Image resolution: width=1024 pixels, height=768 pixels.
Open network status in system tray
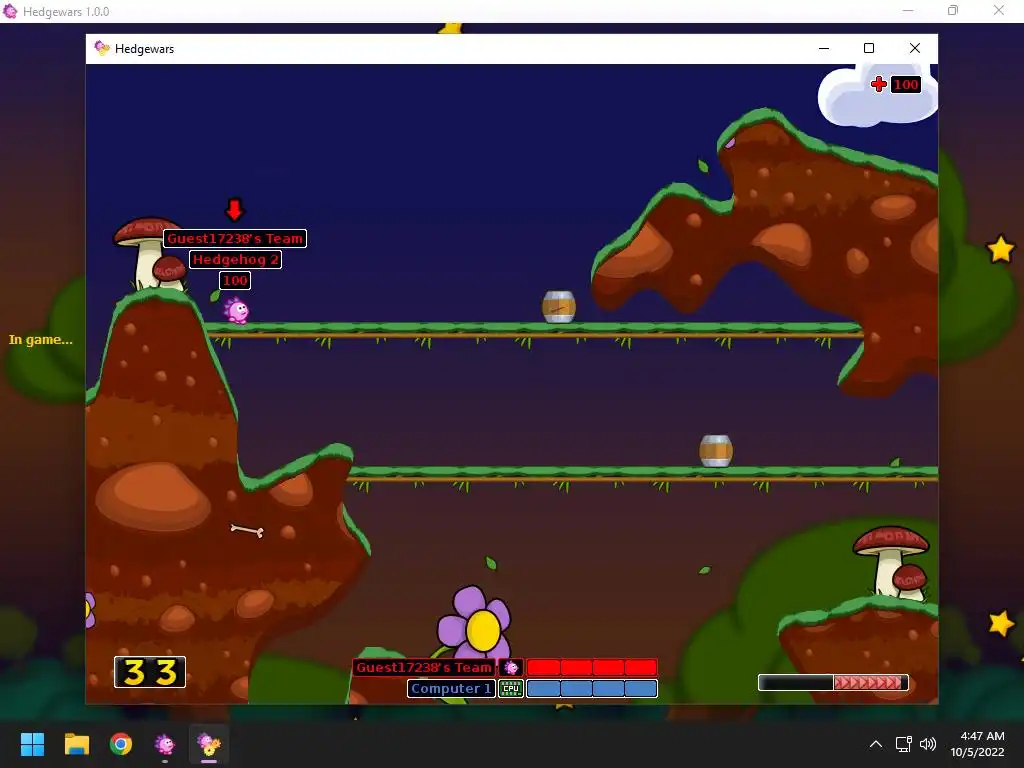[904, 744]
